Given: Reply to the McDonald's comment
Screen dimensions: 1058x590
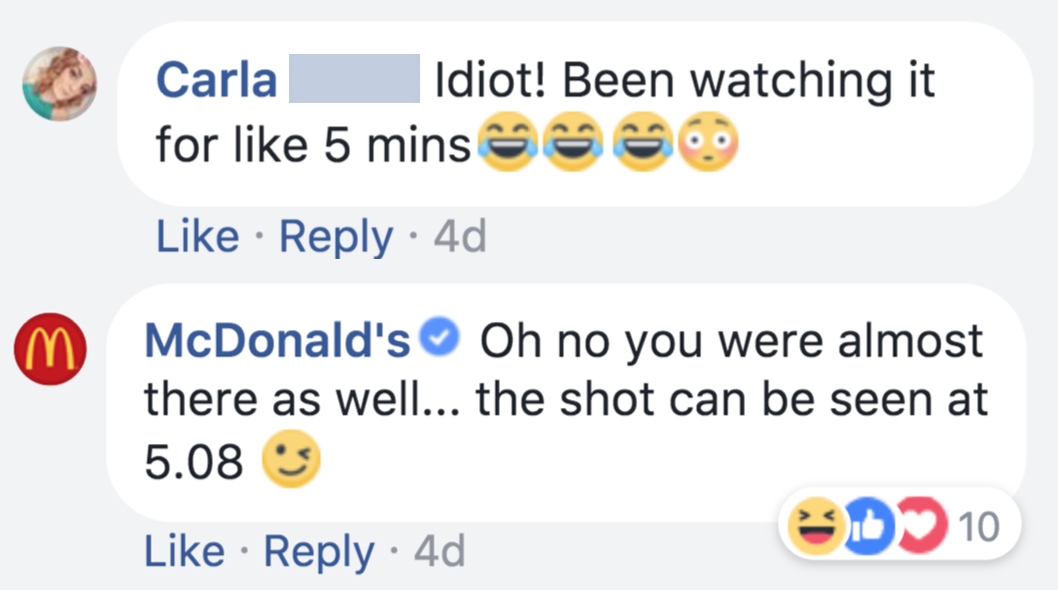Looking at the screenshot, I should 320,551.
